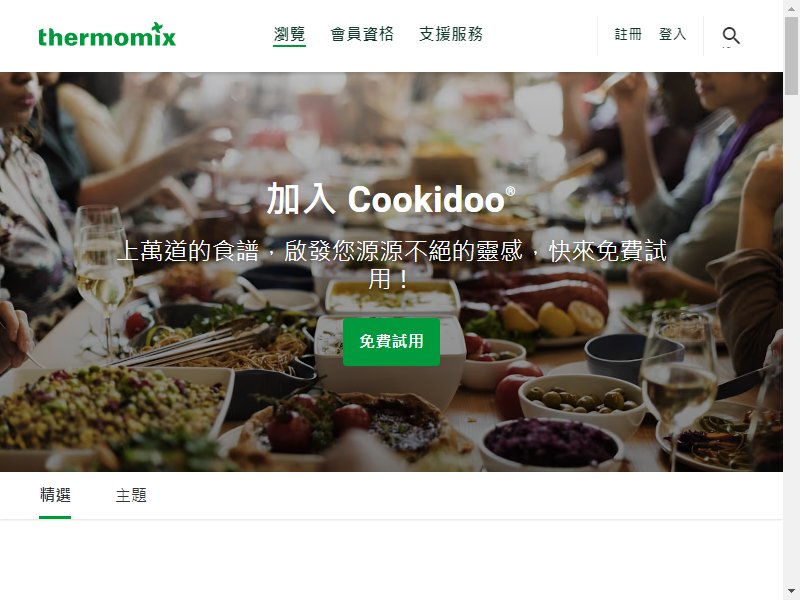Click the leaf on the thermomix logo
This screenshot has height=600, width=800.
coord(156,27)
